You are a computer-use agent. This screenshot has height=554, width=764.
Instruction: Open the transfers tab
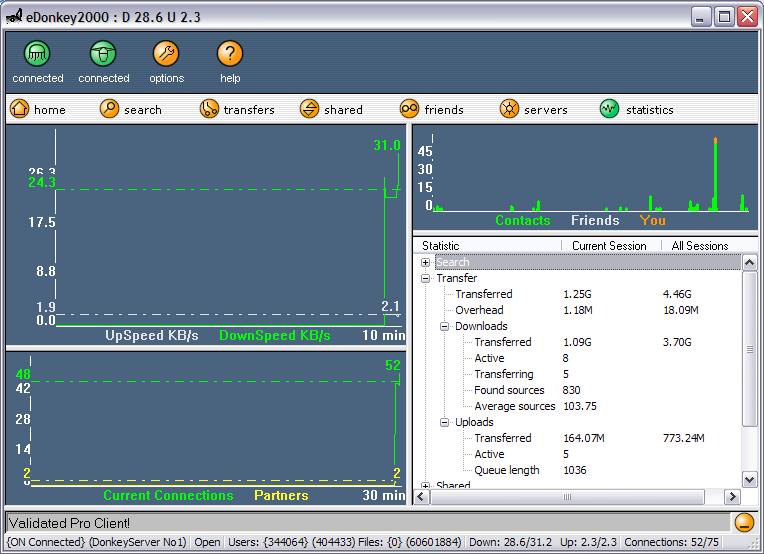click(x=237, y=109)
